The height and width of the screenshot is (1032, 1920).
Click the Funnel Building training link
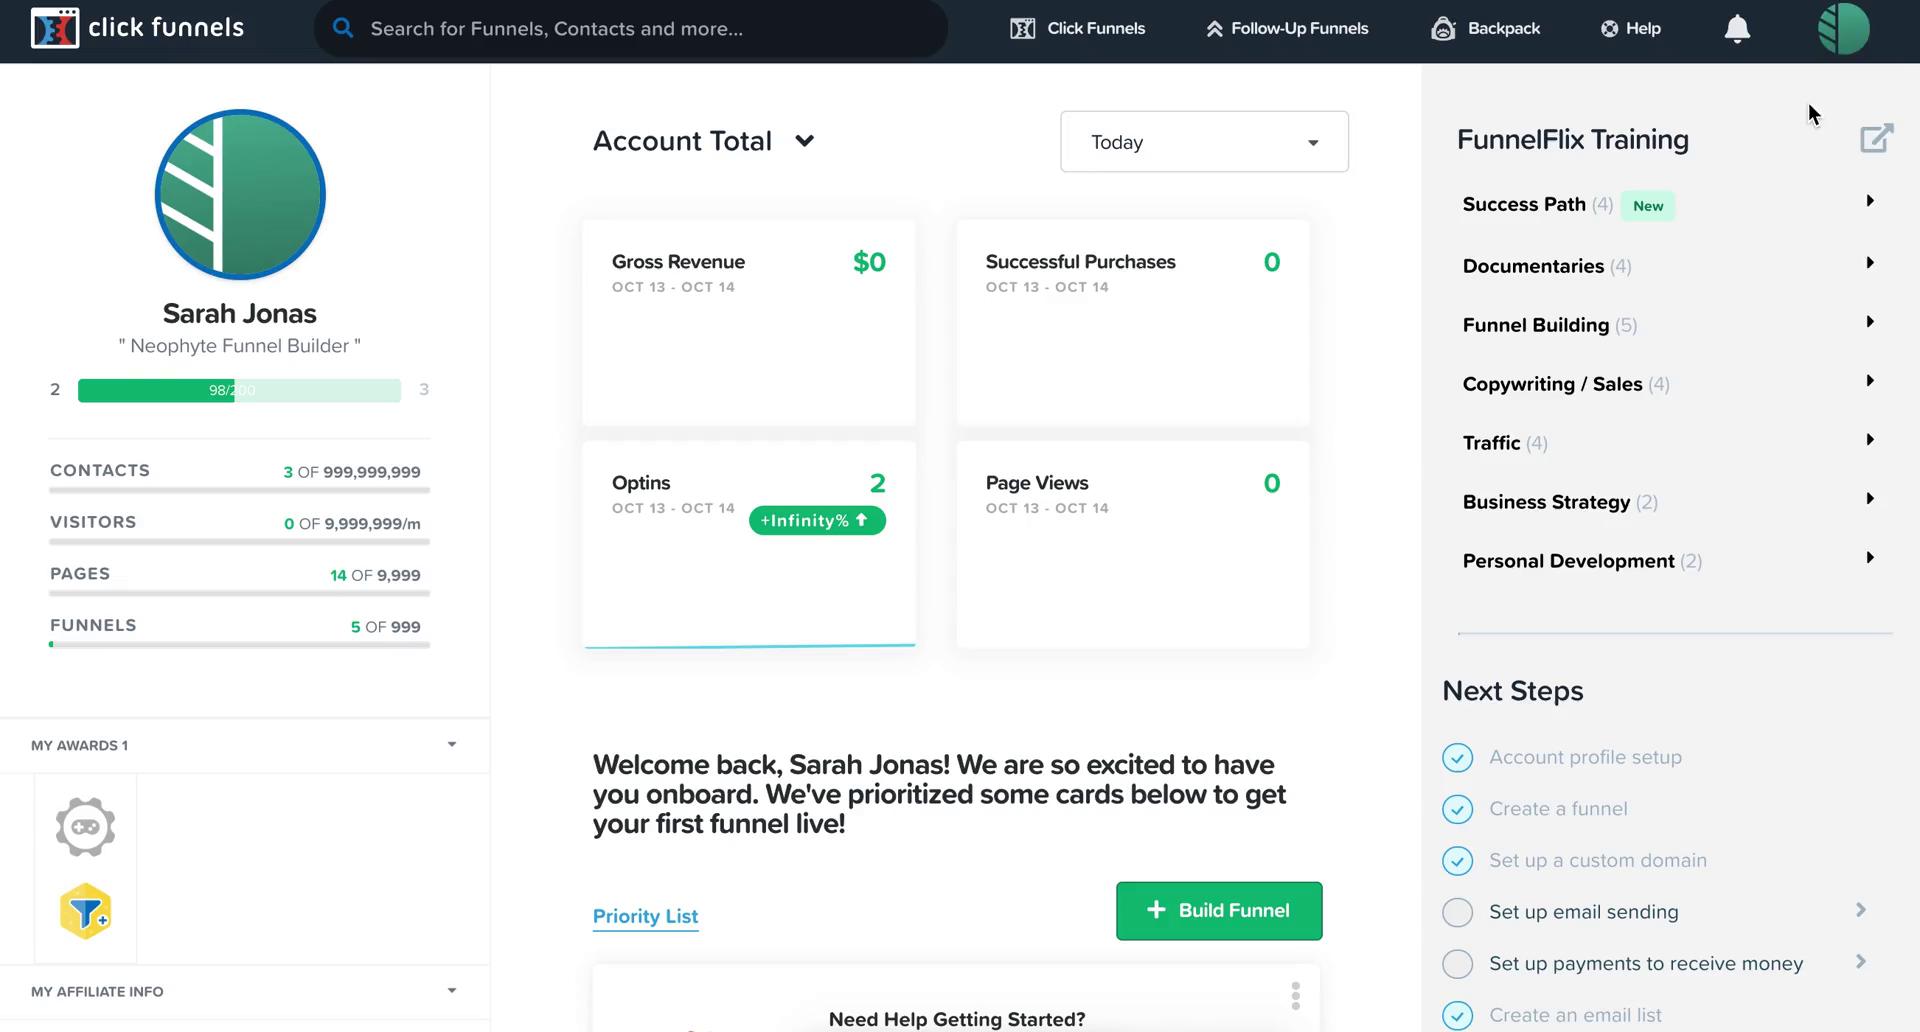point(1536,325)
